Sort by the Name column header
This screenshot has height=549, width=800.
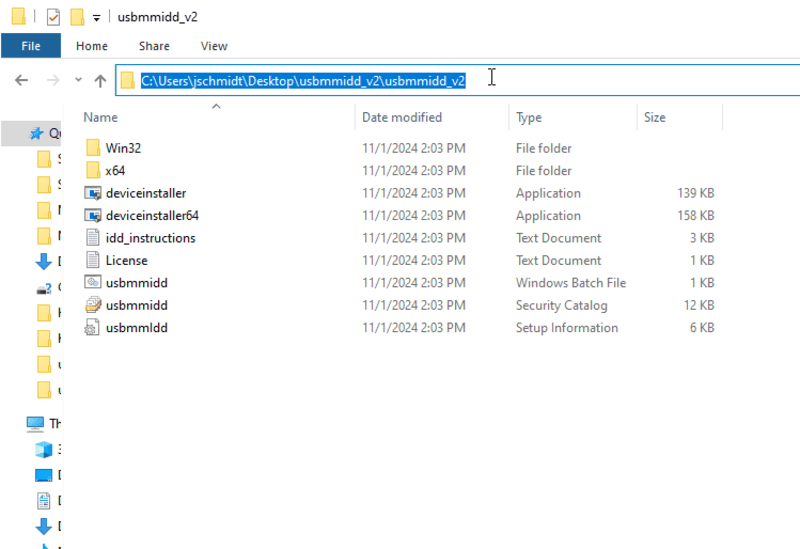(101, 117)
